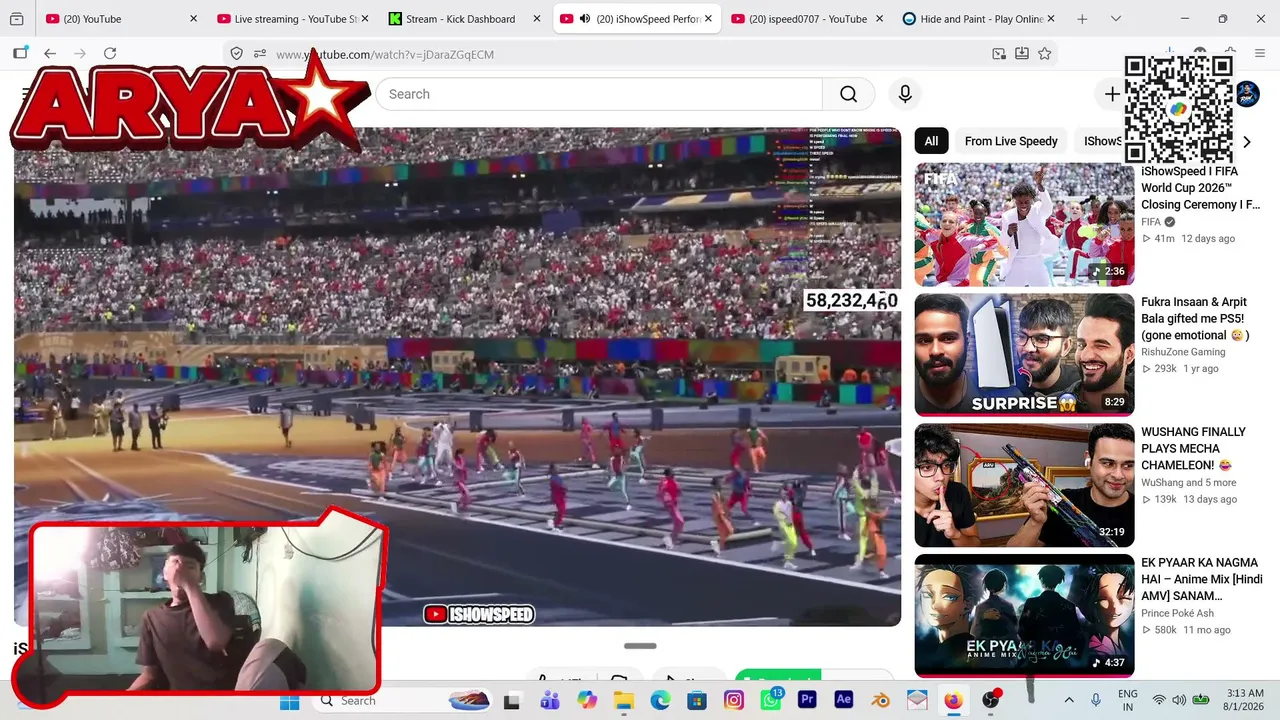Click the install app icon in address bar

click(1022, 54)
